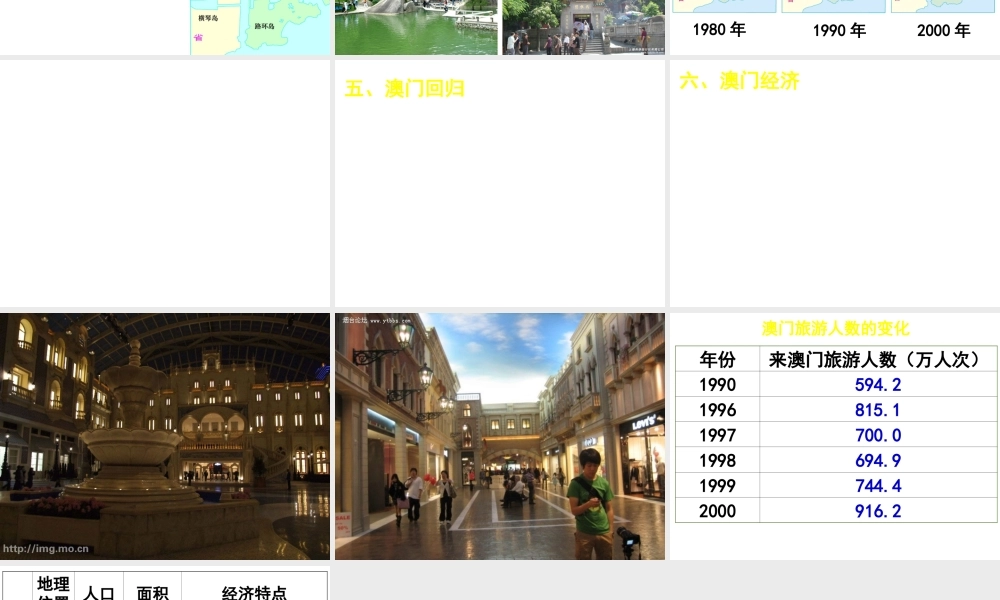Screen dimensions: 1000x600
Task: Click the 横琴岛 label on the map
Action: click(x=208, y=18)
